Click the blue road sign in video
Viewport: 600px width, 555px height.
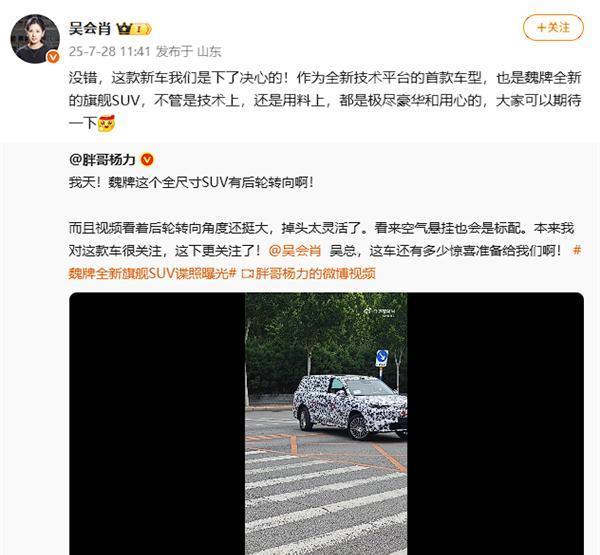(x=382, y=357)
